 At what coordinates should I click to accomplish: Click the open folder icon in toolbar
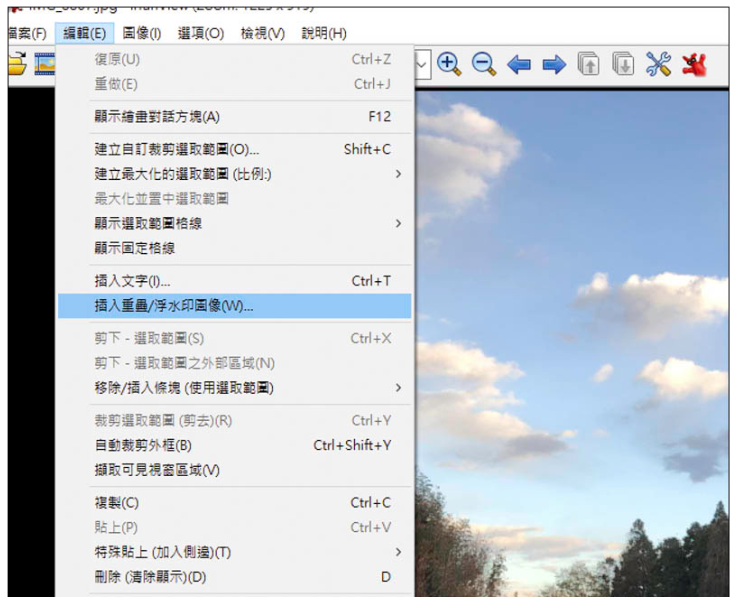[17, 64]
